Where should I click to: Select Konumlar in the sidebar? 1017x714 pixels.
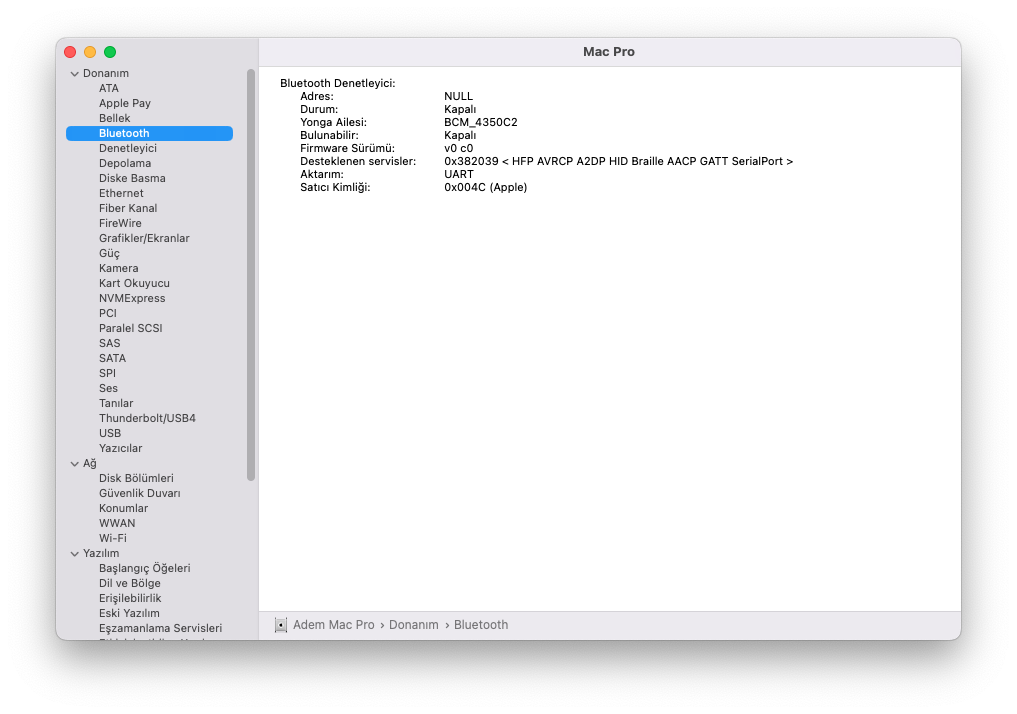[123, 508]
